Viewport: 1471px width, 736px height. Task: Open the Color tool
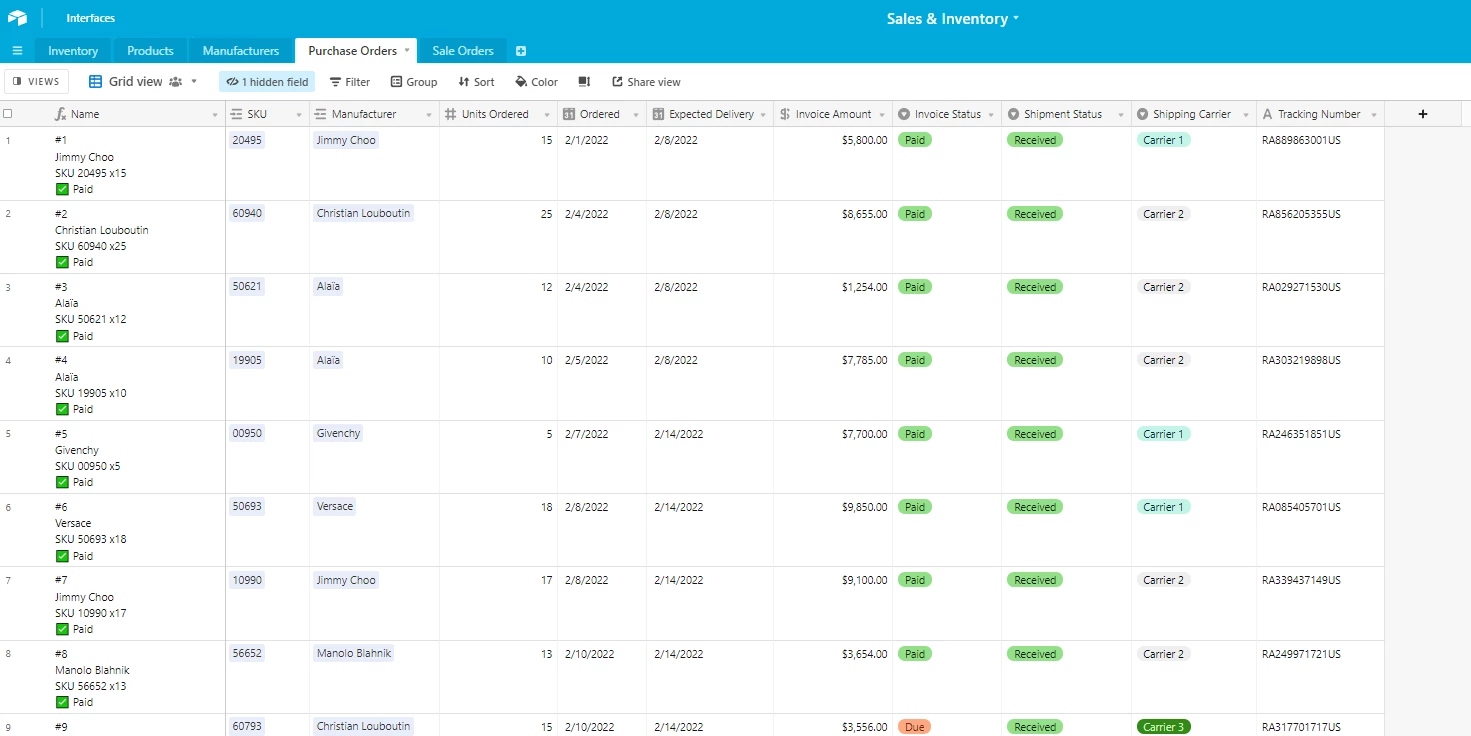(x=537, y=82)
